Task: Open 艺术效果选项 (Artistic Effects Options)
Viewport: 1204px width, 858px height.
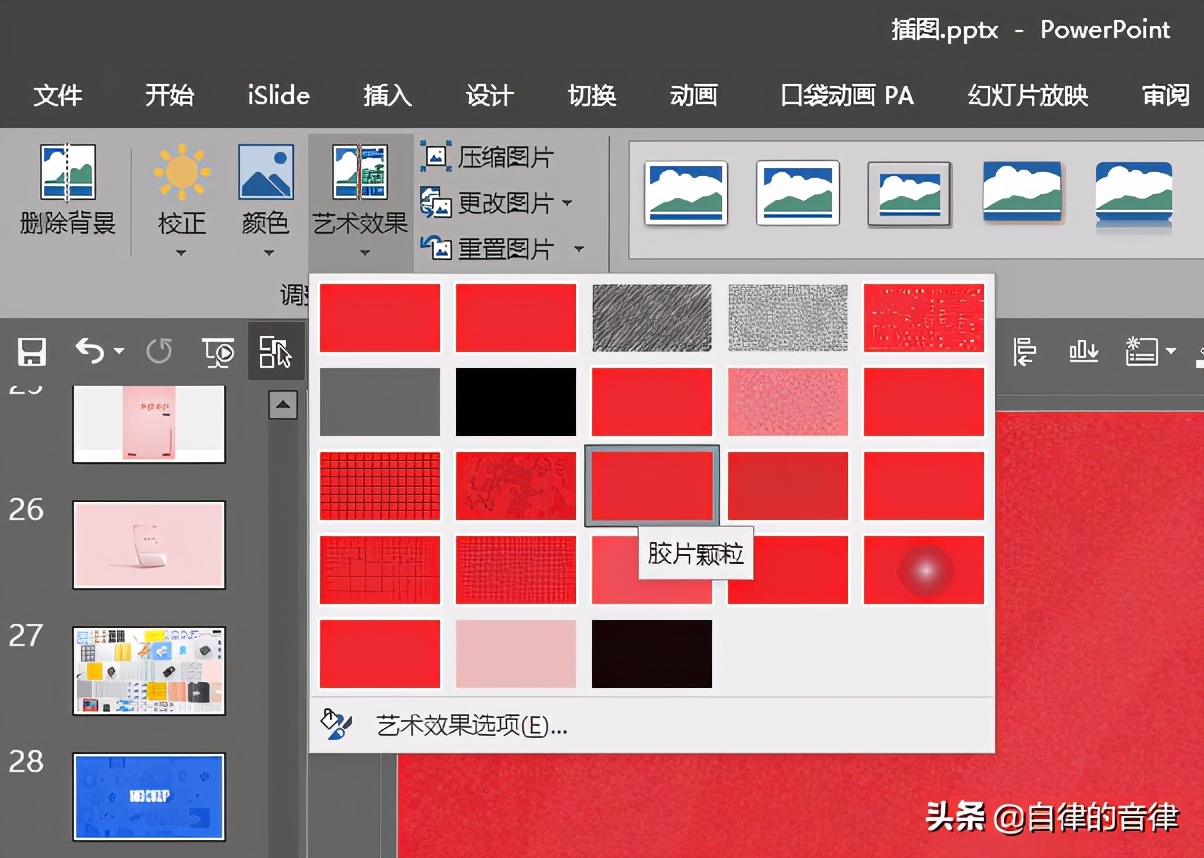Action: [x=471, y=726]
